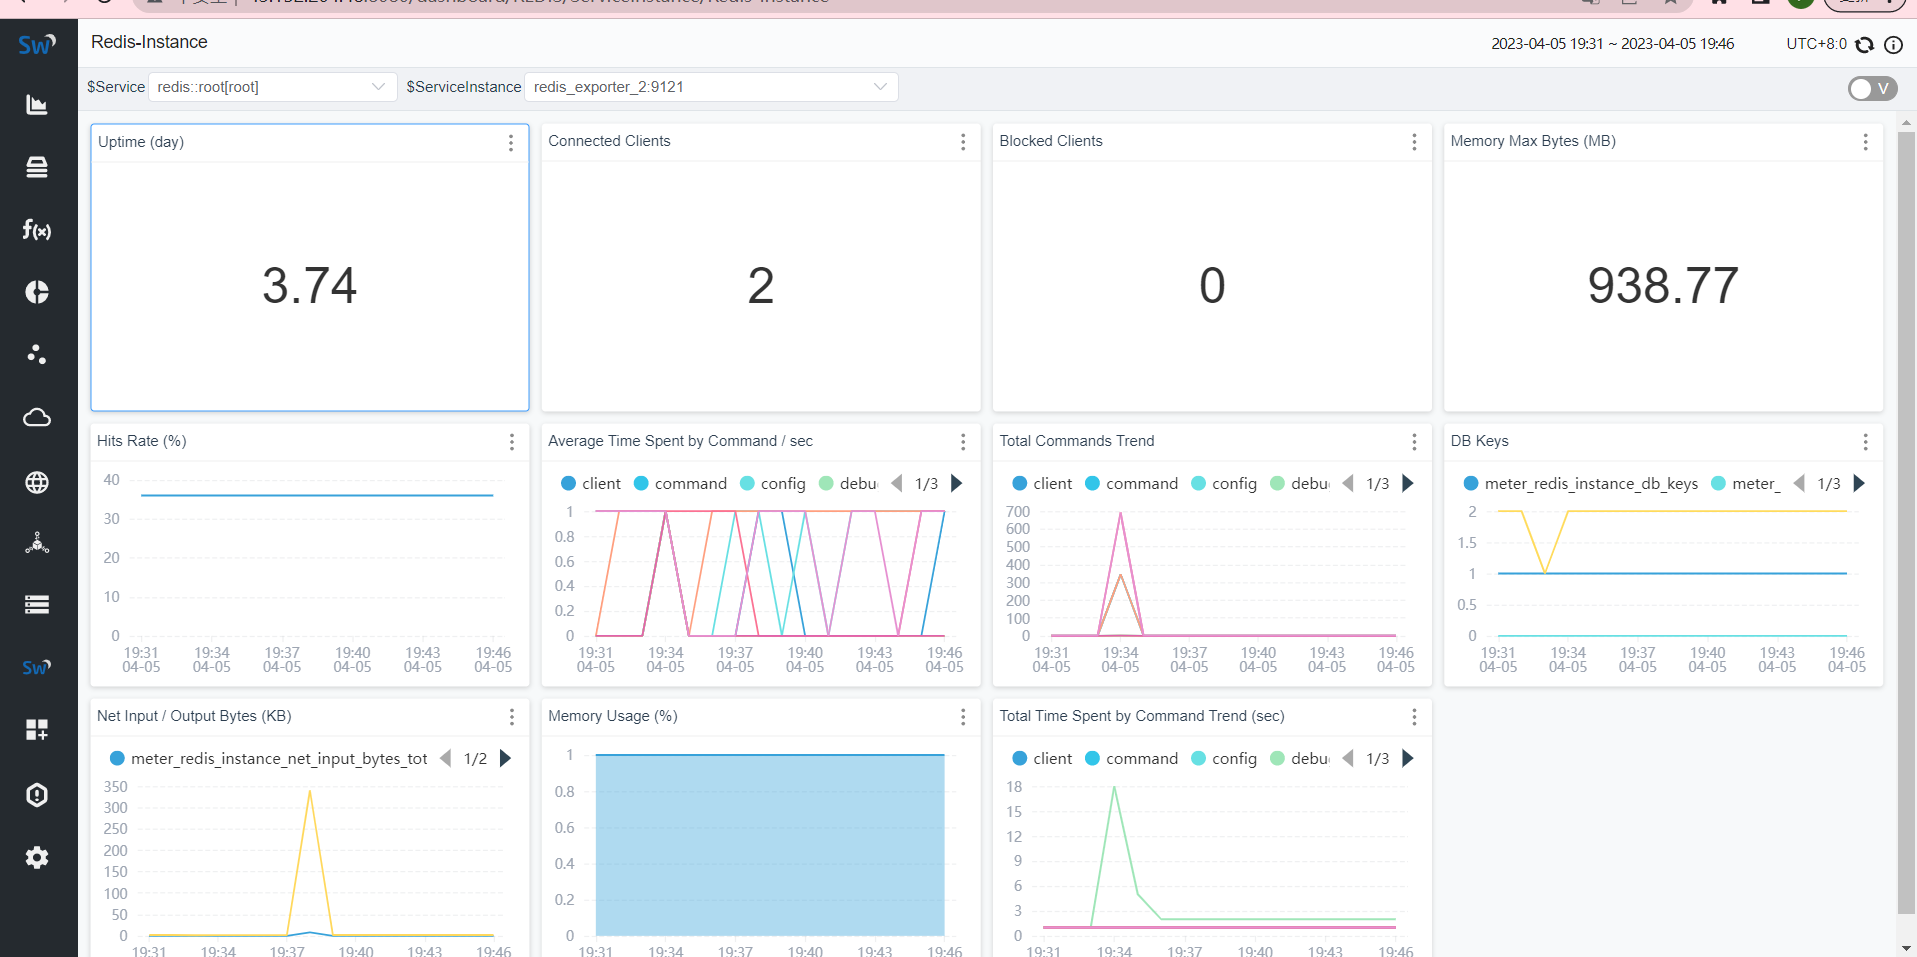This screenshot has width=1917, height=957.
Task: Click the refresh icon next to UTC+8:0
Action: pos(1864,44)
